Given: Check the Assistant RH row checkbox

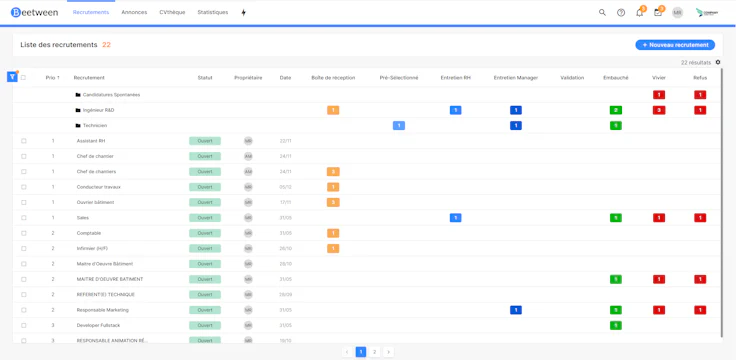Looking at the screenshot, I should pyautogui.click(x=23, y=141).
